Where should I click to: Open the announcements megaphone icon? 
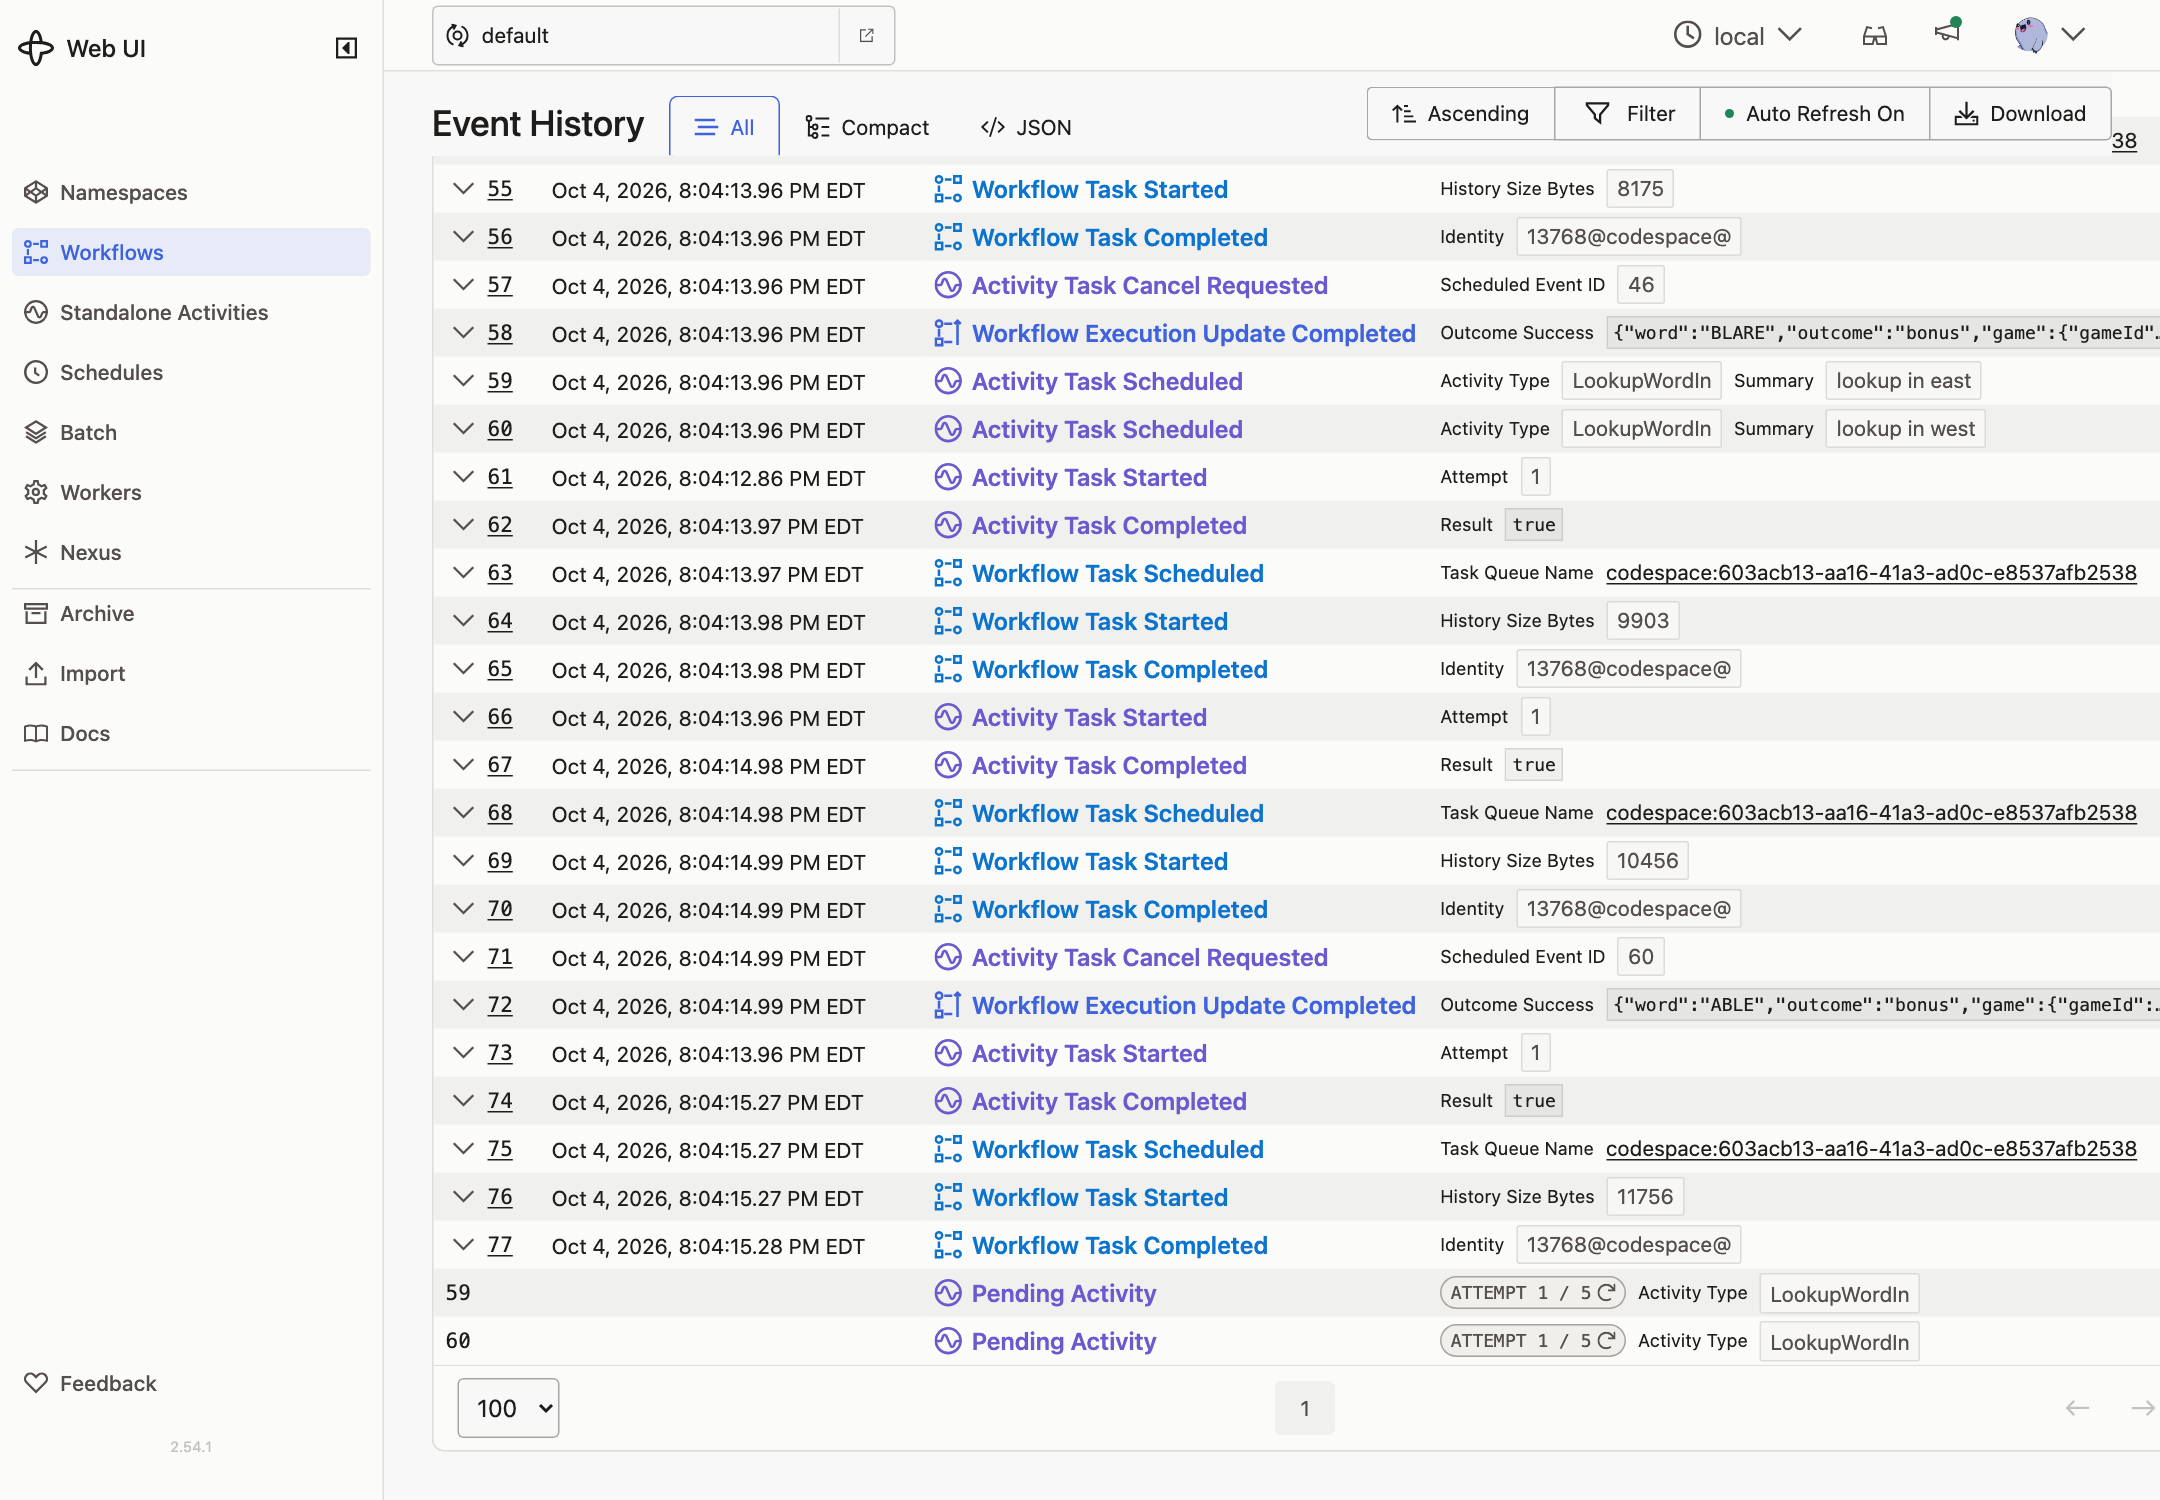1947,32
